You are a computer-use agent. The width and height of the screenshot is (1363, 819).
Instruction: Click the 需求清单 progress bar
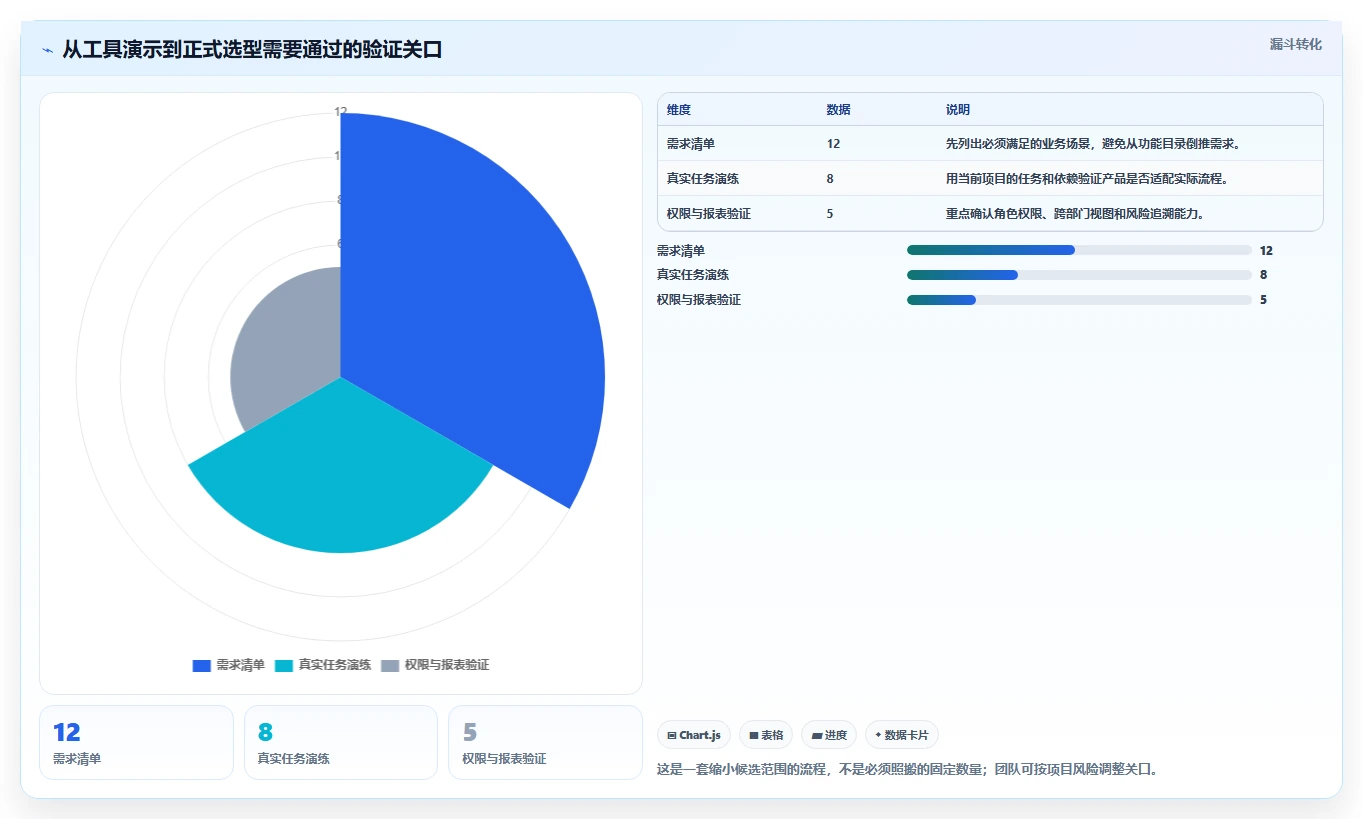point(1079,250)
